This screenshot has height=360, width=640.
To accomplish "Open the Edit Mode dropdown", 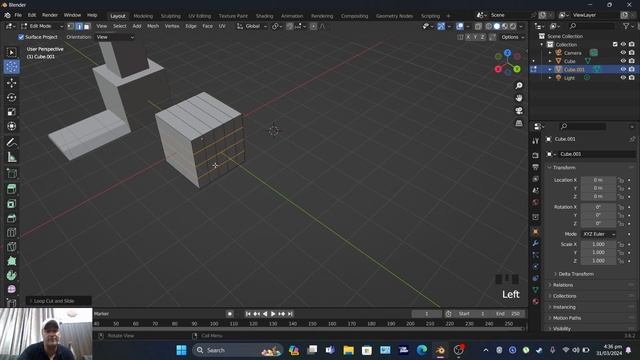I will point(42,26).
